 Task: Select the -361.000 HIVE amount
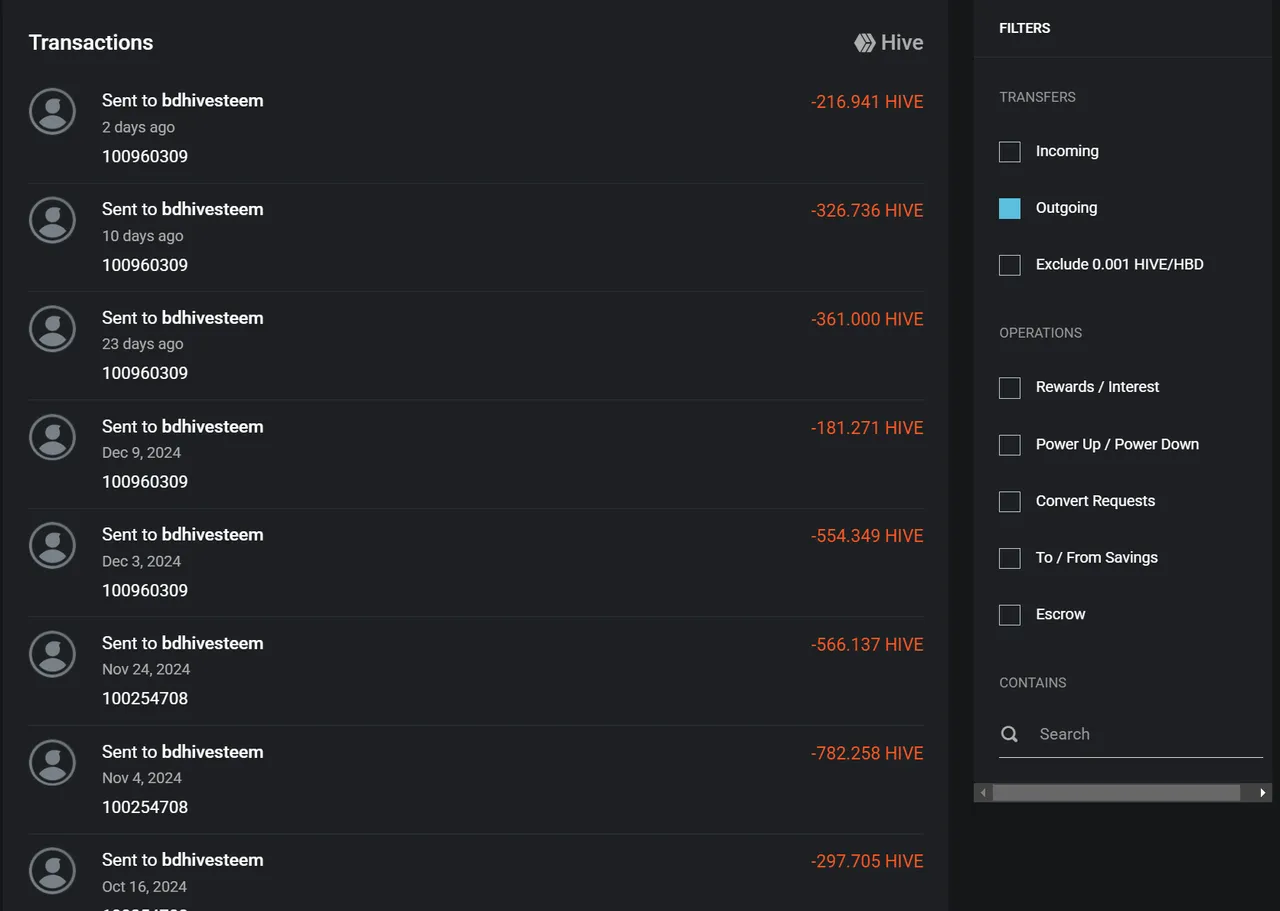click(x=867, y=319)
